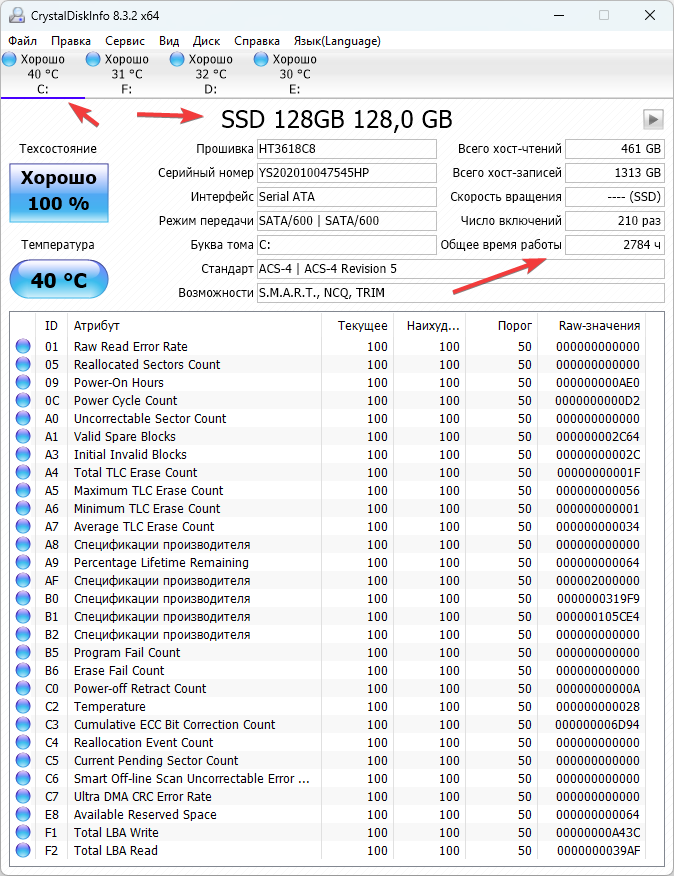Click the blue status orb for disk C:
Screen dimensions: 674x876
pos(10,59)
